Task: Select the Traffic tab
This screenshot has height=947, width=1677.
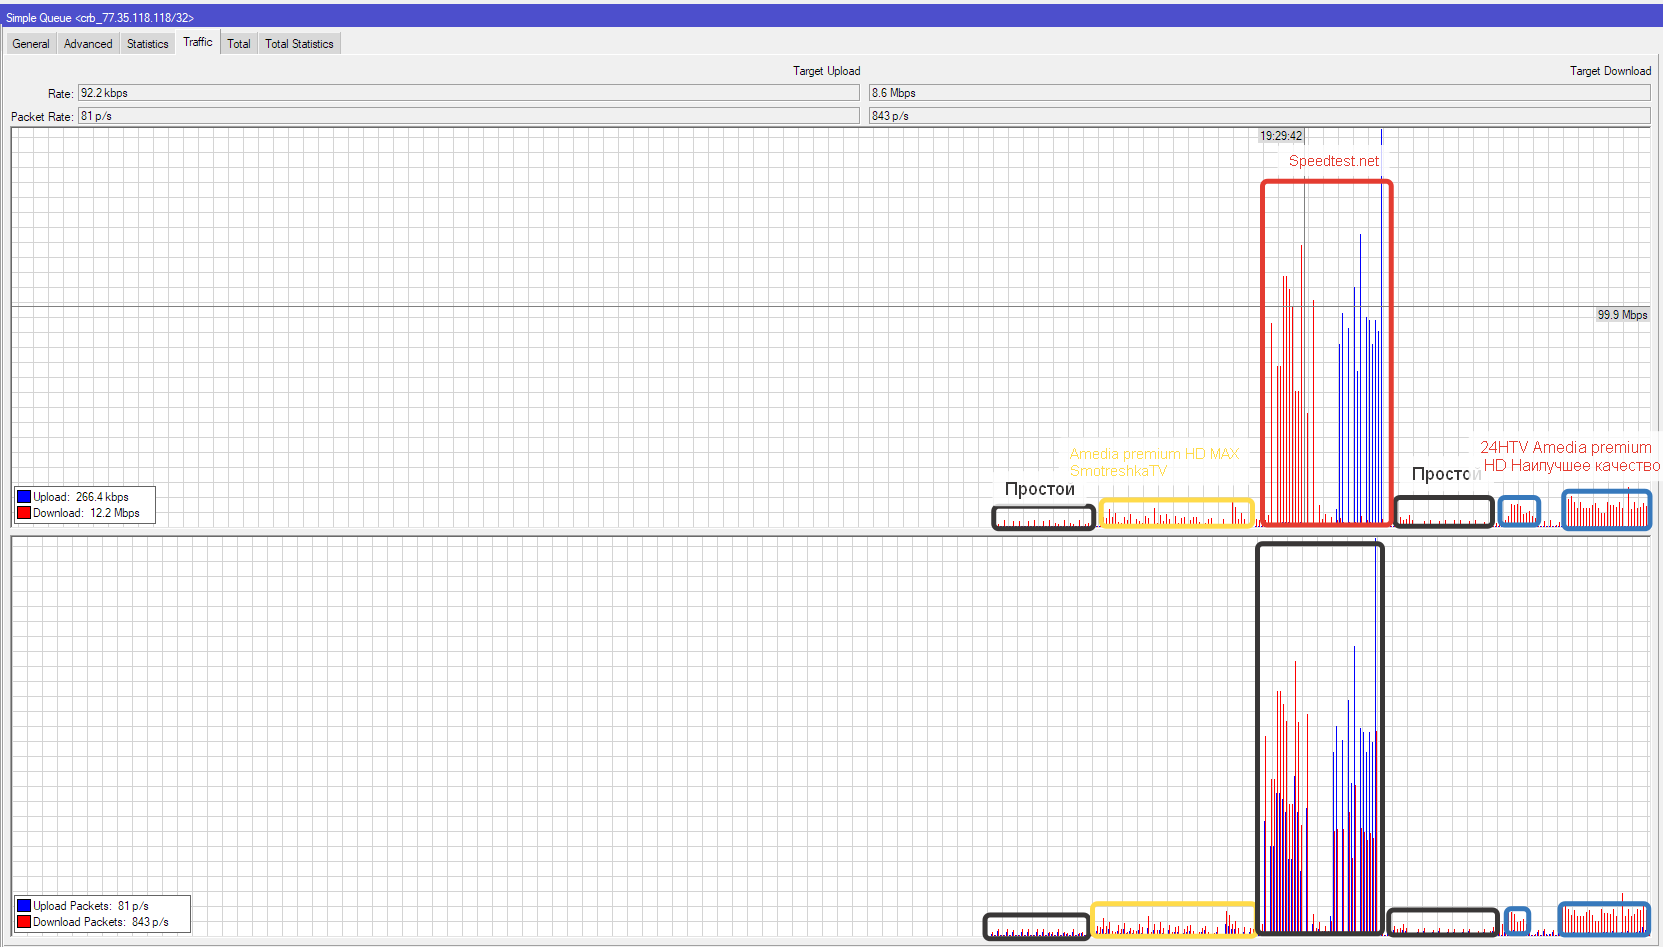Action: 198,42
